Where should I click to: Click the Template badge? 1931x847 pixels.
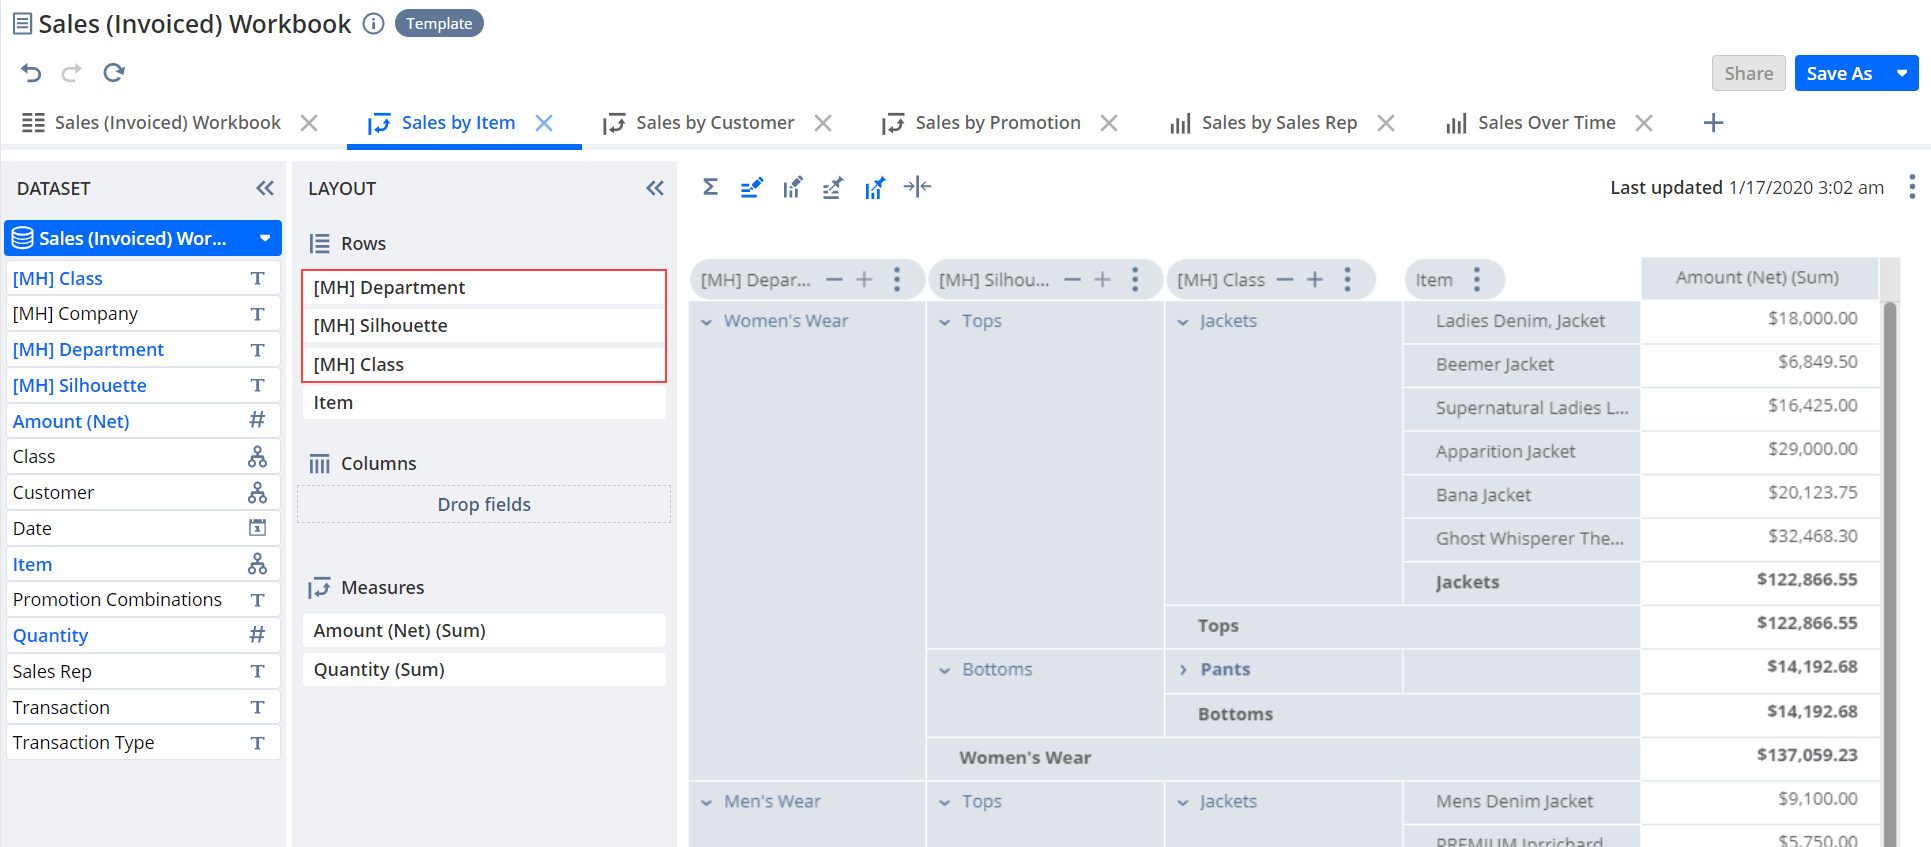(x=439, y=23)
